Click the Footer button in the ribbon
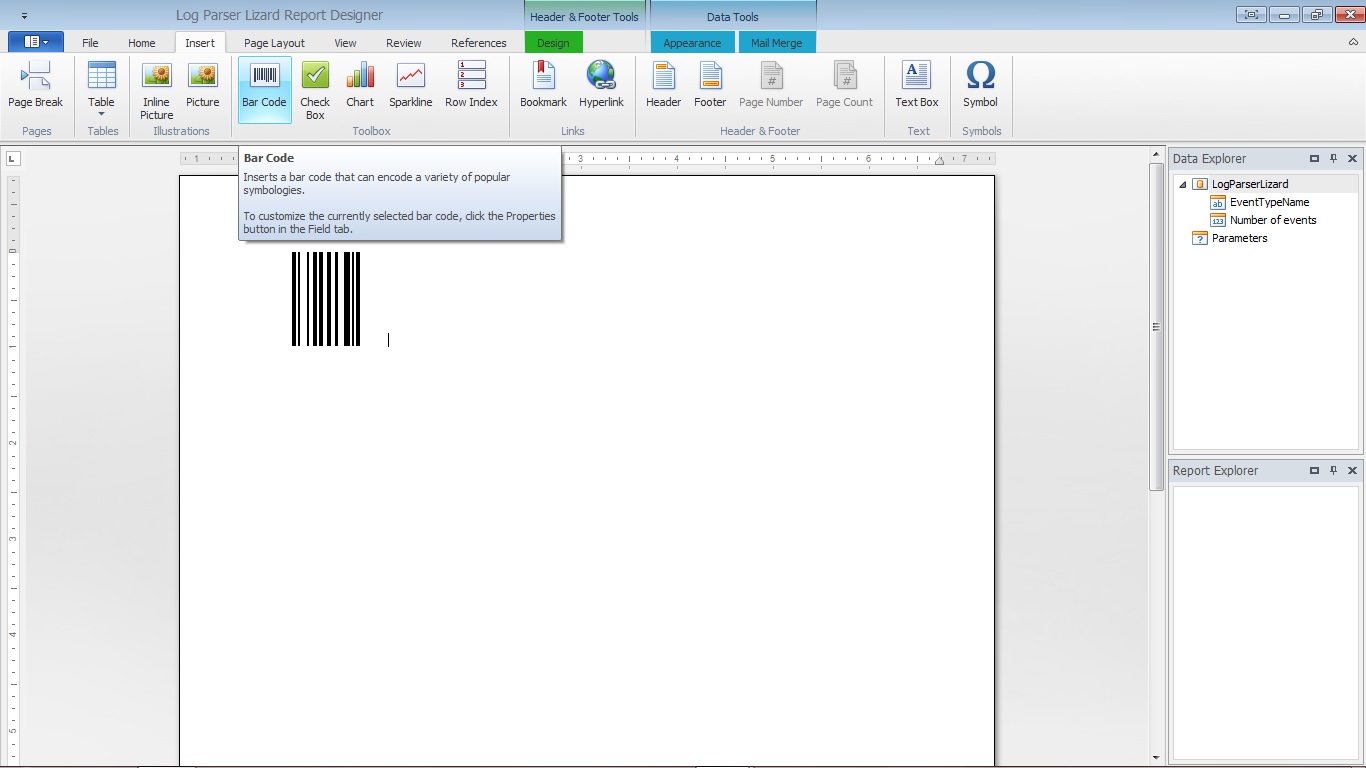 click(710, 85)
